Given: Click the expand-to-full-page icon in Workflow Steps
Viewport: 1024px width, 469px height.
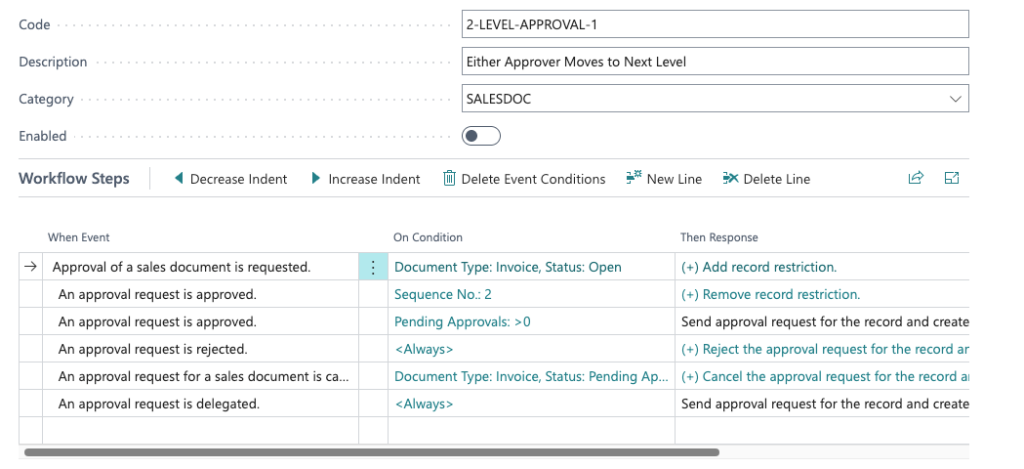Looking at the screenshot, I should coord(952,178).
